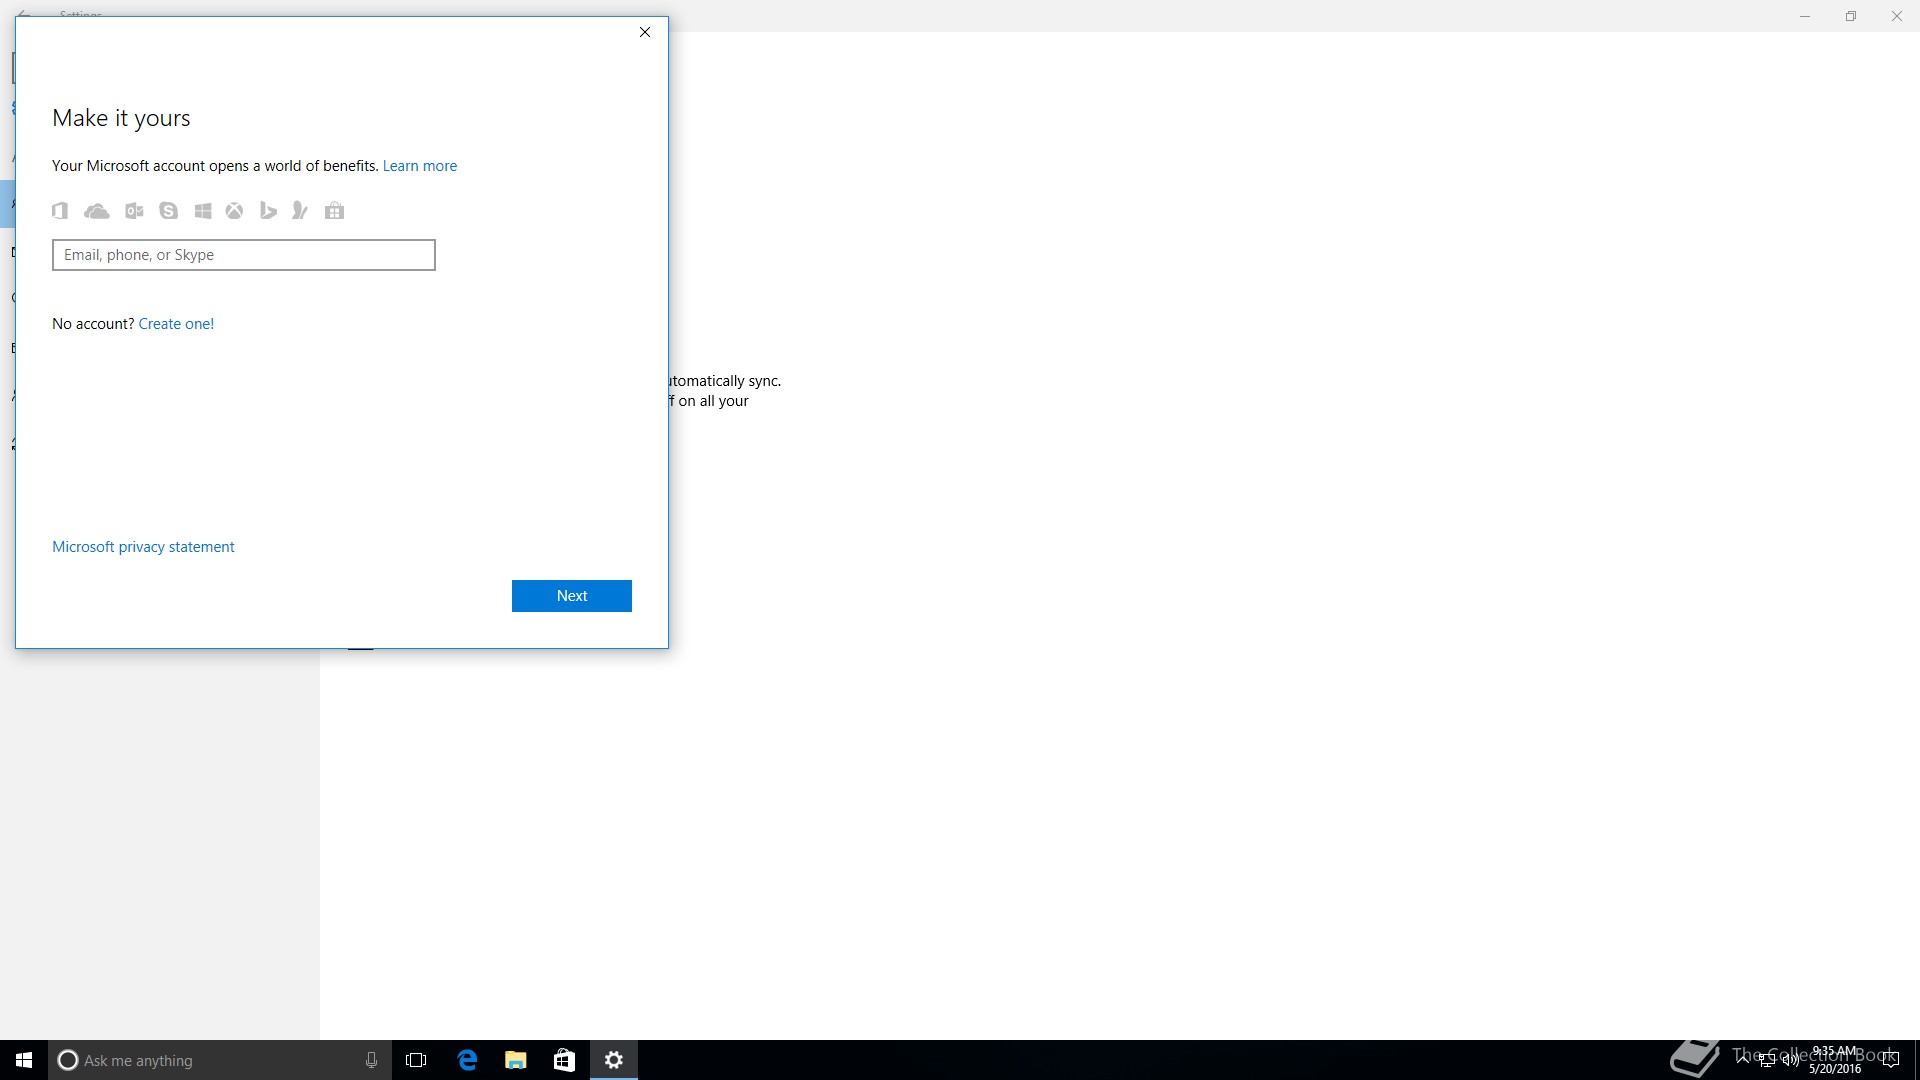Open the Windows Store taskbar icon
This screenshot has width=1920, height=1080.
(564, 1060)
